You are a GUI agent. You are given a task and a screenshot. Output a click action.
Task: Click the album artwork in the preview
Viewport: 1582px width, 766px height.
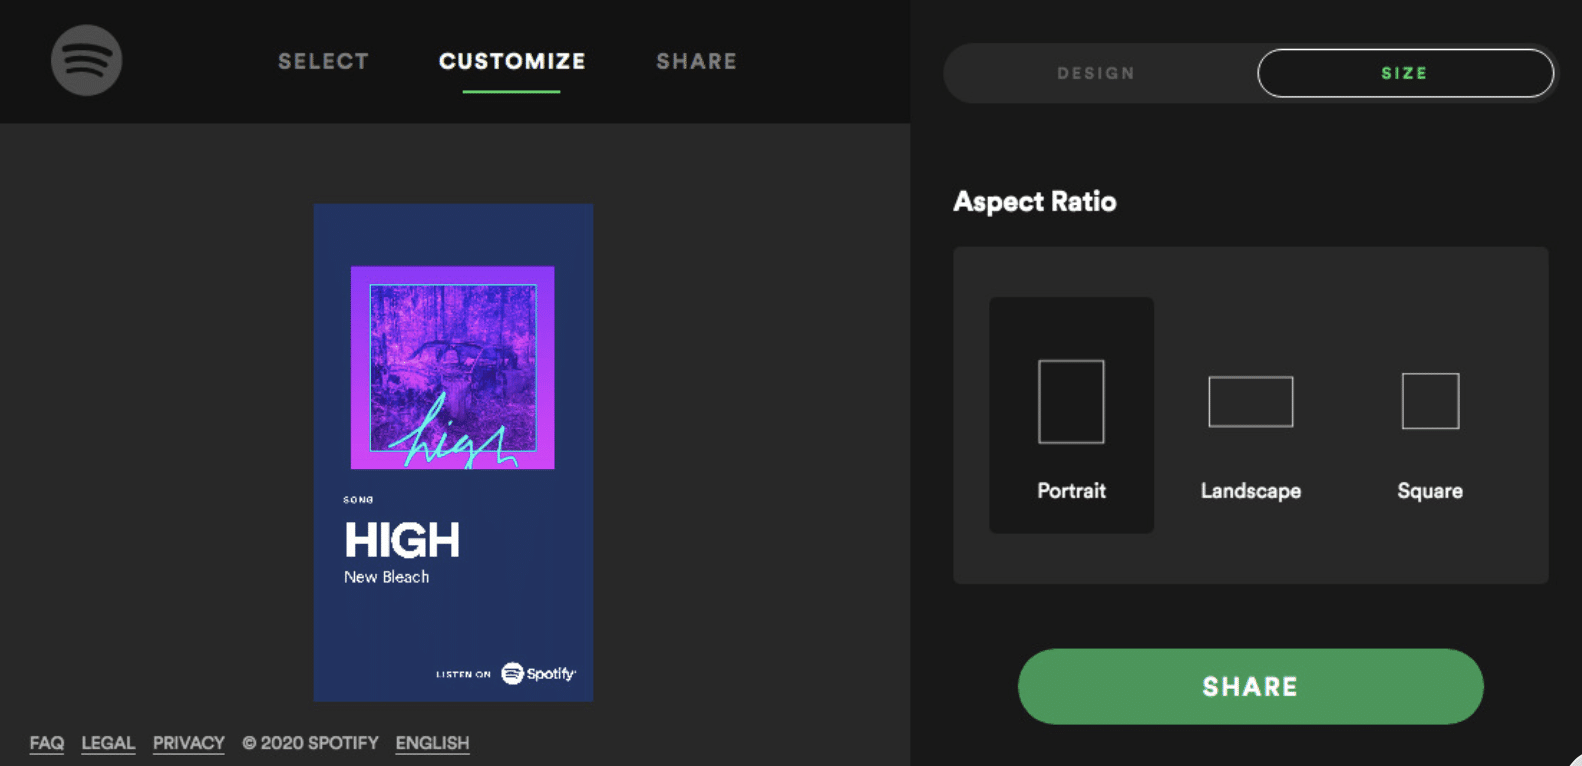coord(453,367)
